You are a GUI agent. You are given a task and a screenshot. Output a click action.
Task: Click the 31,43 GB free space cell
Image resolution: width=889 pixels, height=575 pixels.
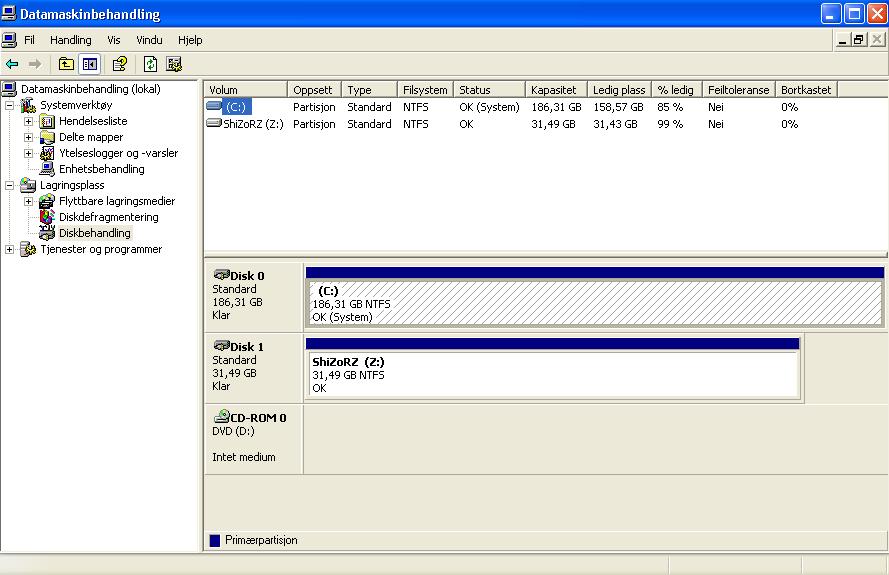click(x=615, y=124)
